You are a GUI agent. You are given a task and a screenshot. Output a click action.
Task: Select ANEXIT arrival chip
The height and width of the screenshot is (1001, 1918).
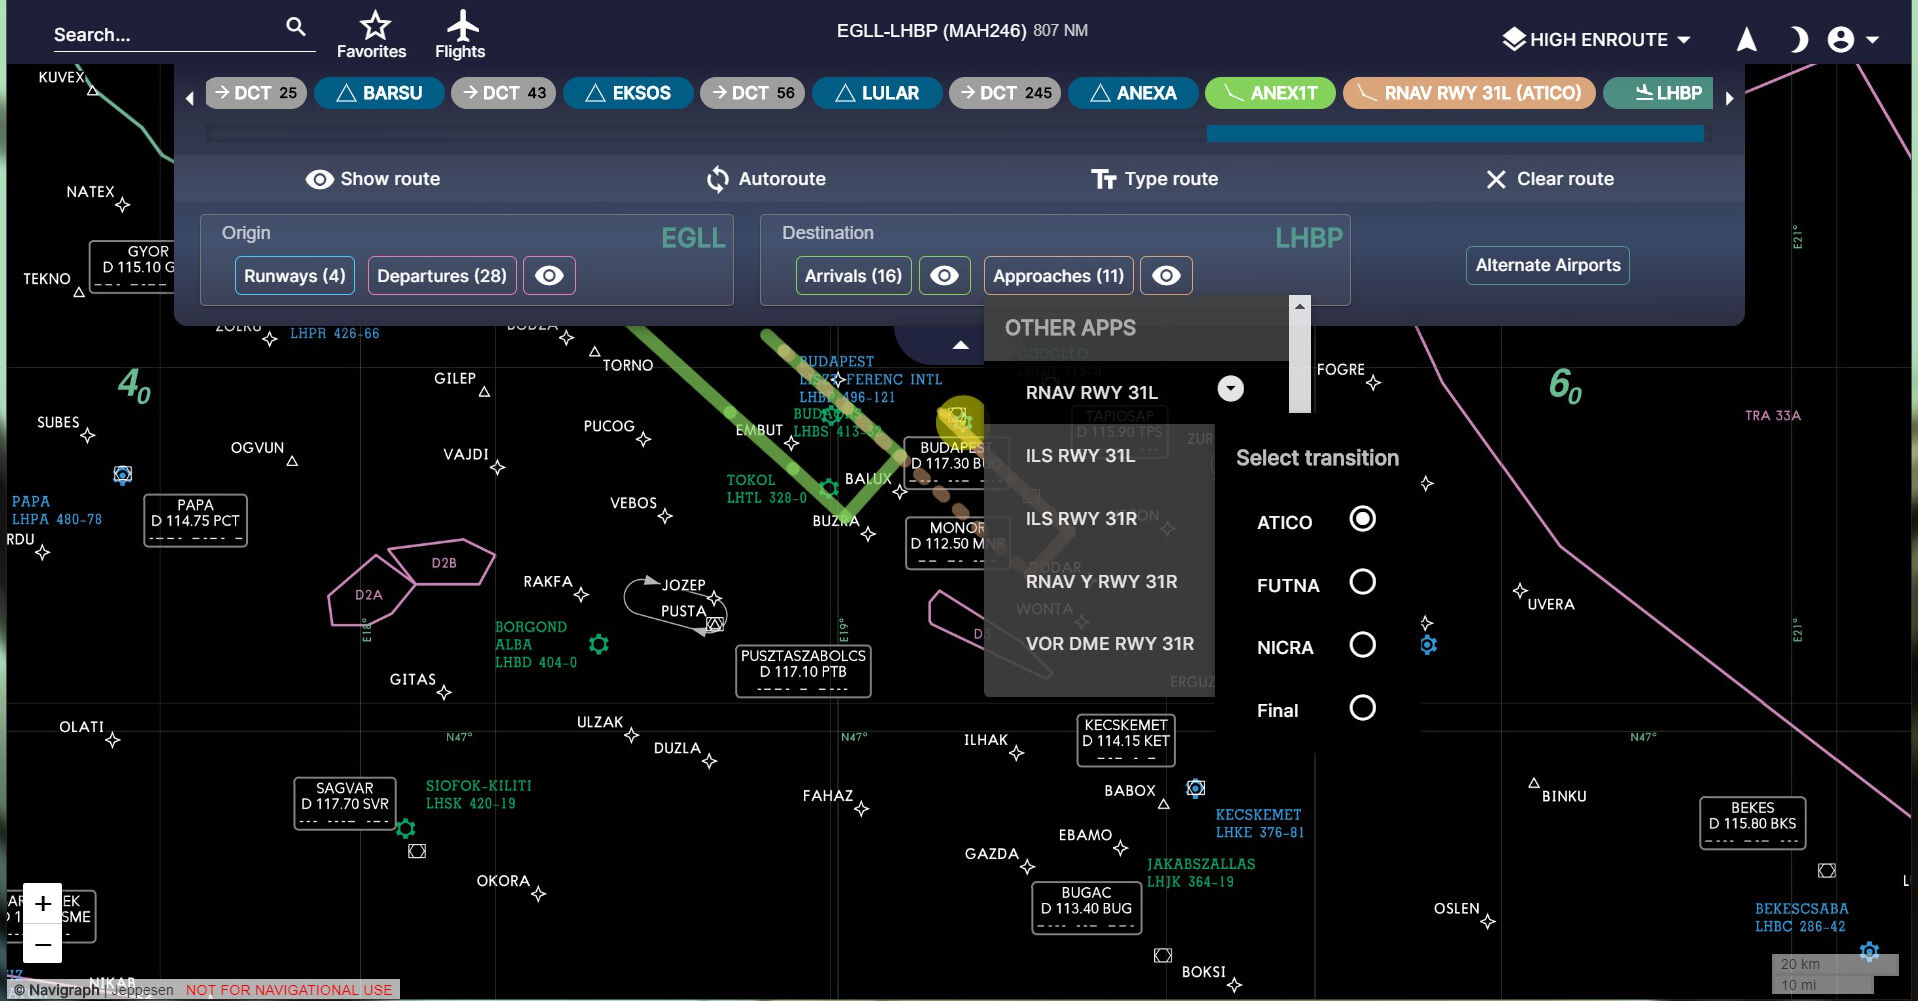[x=1270, y=93]
